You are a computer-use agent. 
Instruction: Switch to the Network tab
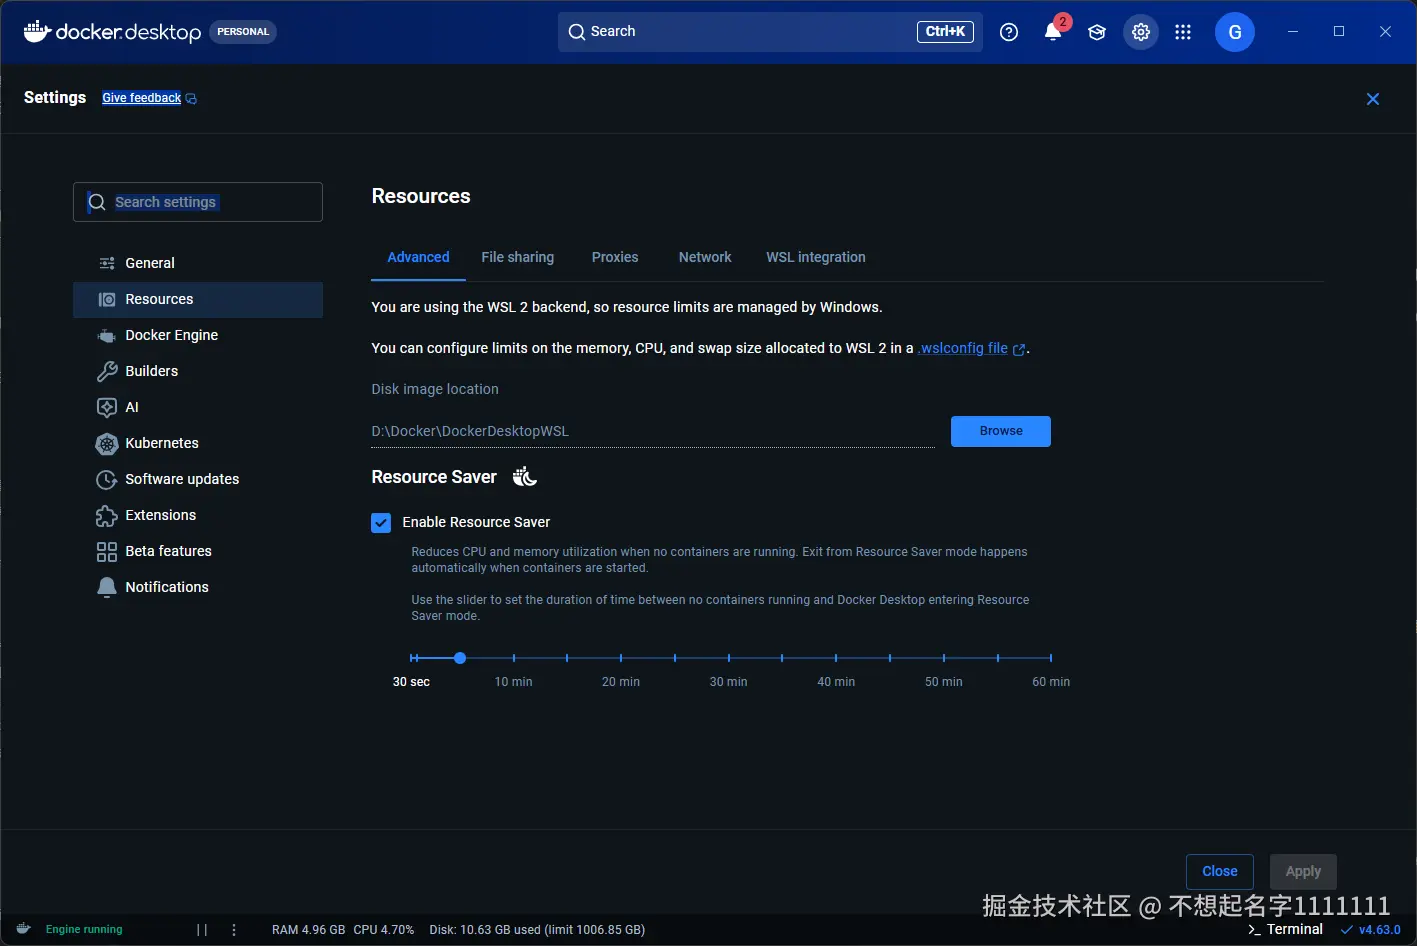tap(705, 257)
